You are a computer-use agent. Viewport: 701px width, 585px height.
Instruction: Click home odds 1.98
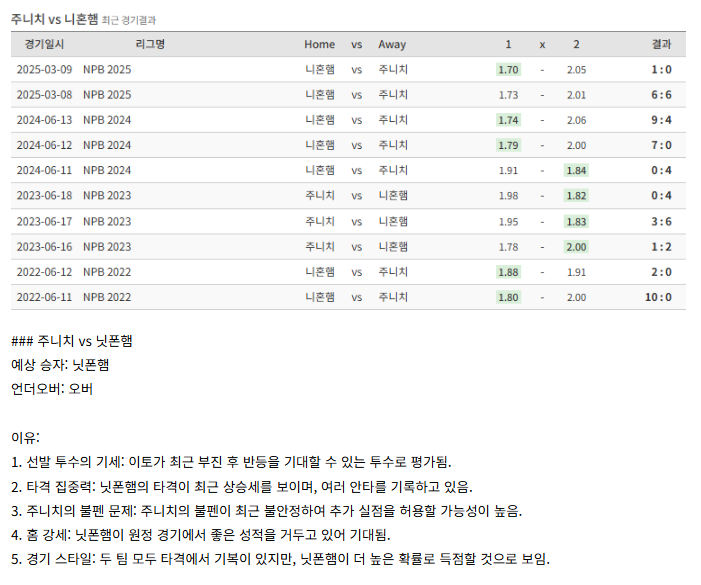click(x=508, y=196)
